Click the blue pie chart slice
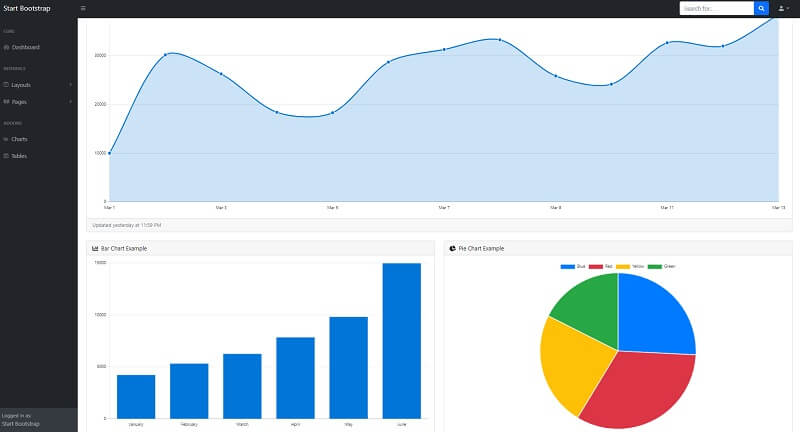This screenshot has width=800, height=432. [x=653, y=316]
